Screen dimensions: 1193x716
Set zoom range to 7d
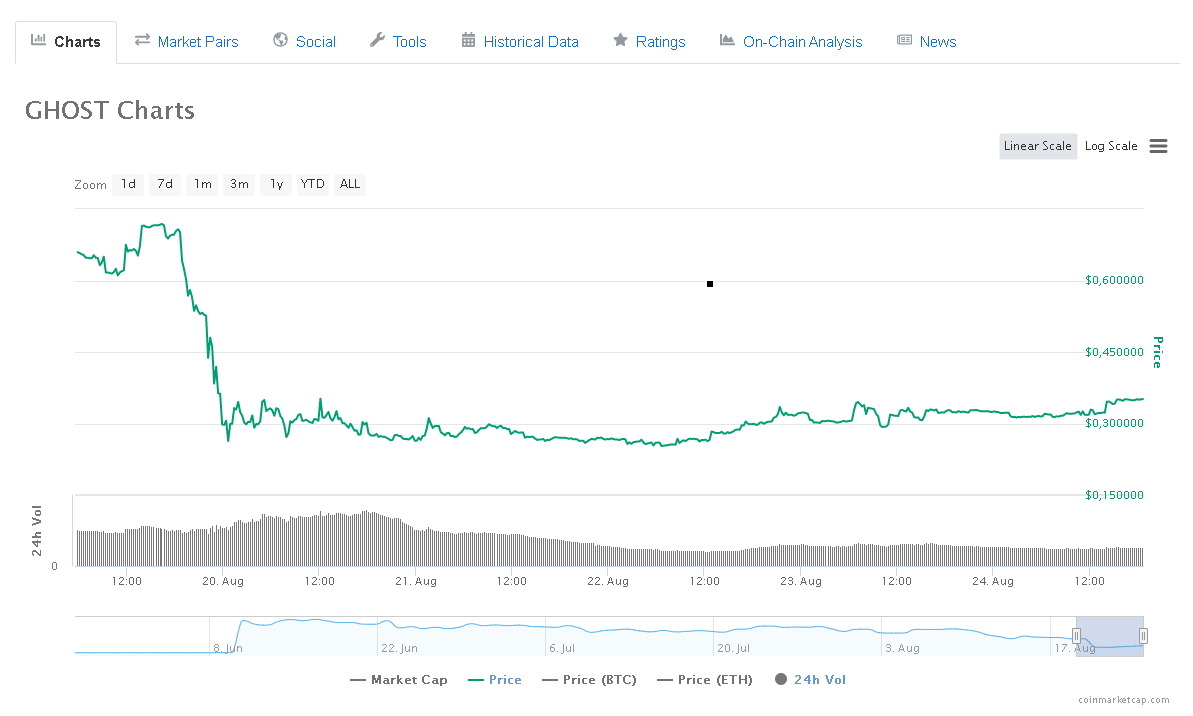tap(165, 184)
